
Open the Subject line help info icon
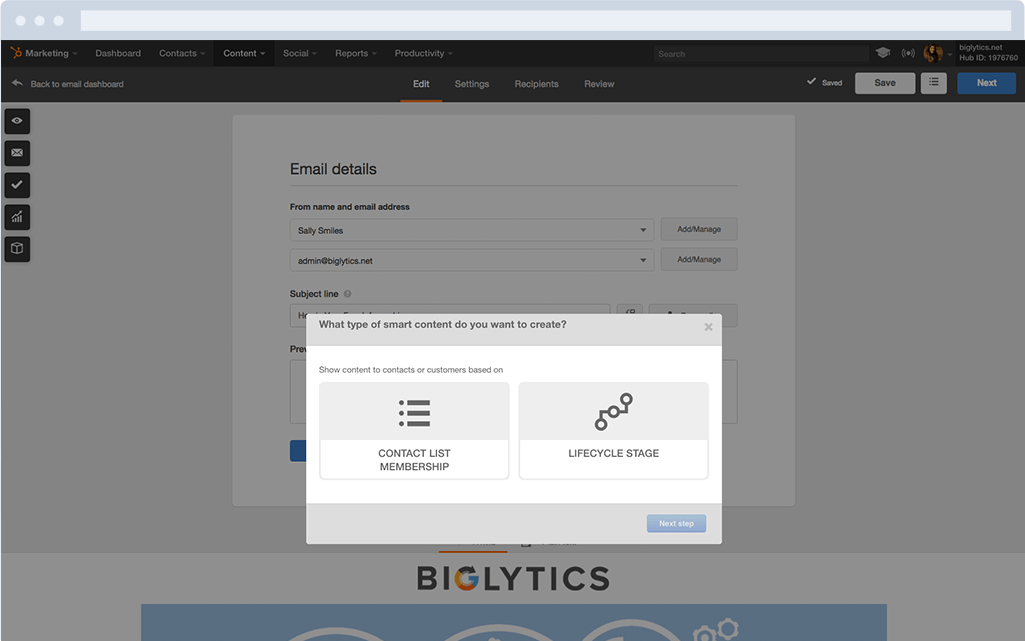(347, 293)
